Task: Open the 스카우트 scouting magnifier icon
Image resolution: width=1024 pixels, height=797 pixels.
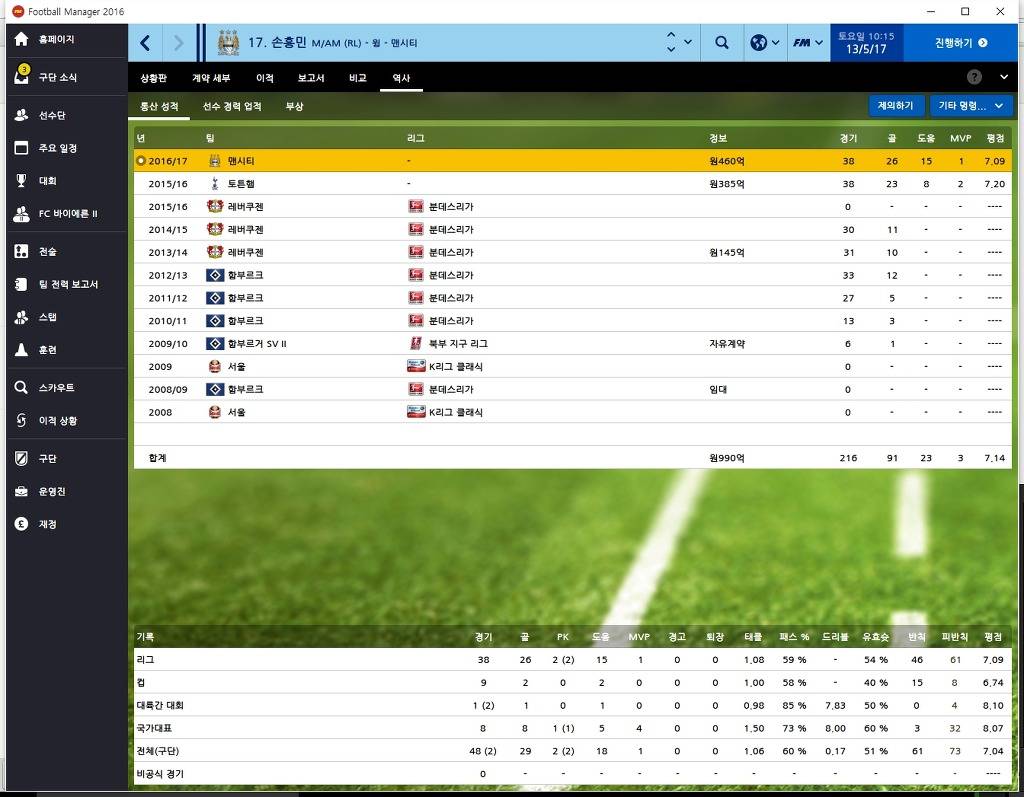Action: tap(21, 388)
